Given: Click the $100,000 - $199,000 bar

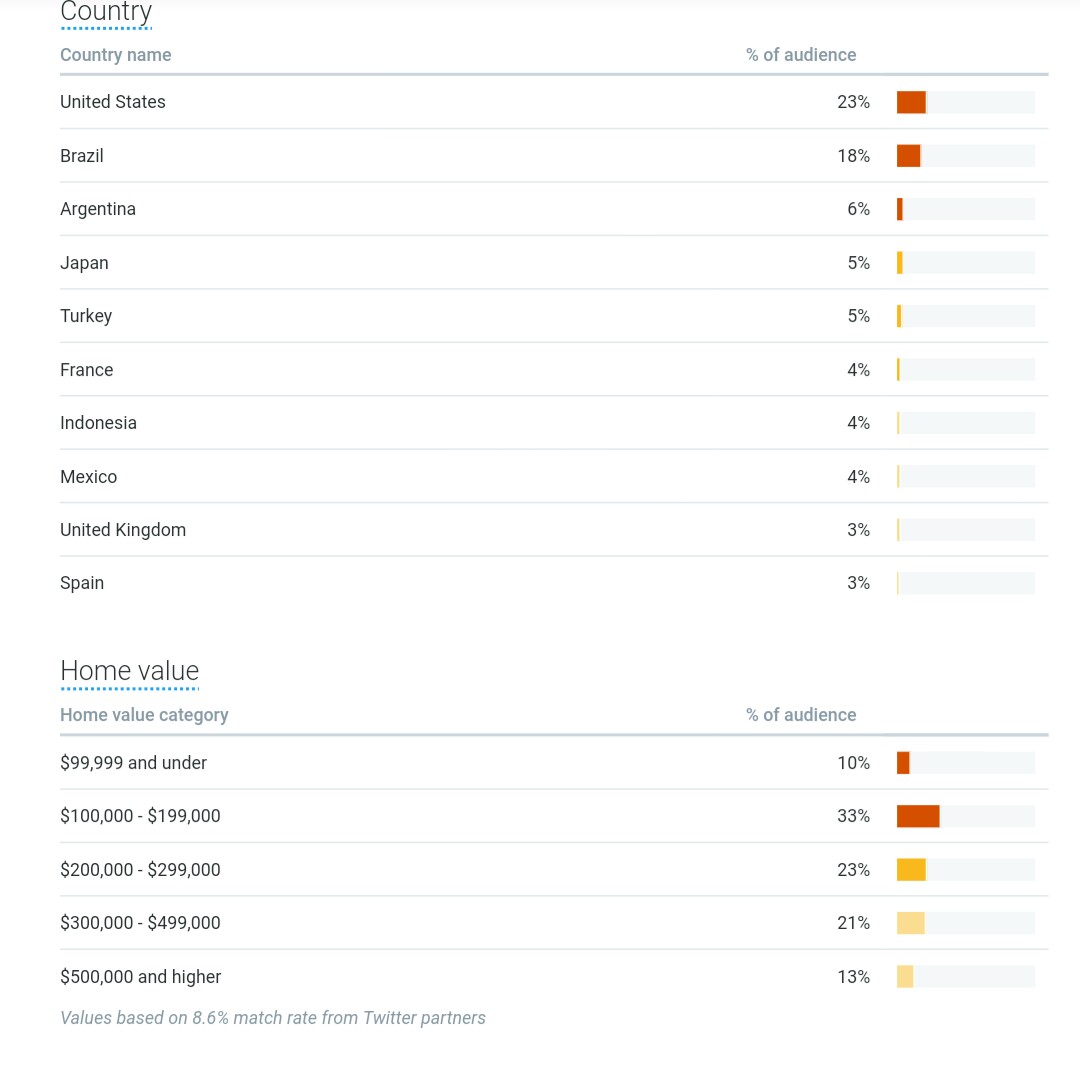Looking at the screenshot, I should (965, 816).
